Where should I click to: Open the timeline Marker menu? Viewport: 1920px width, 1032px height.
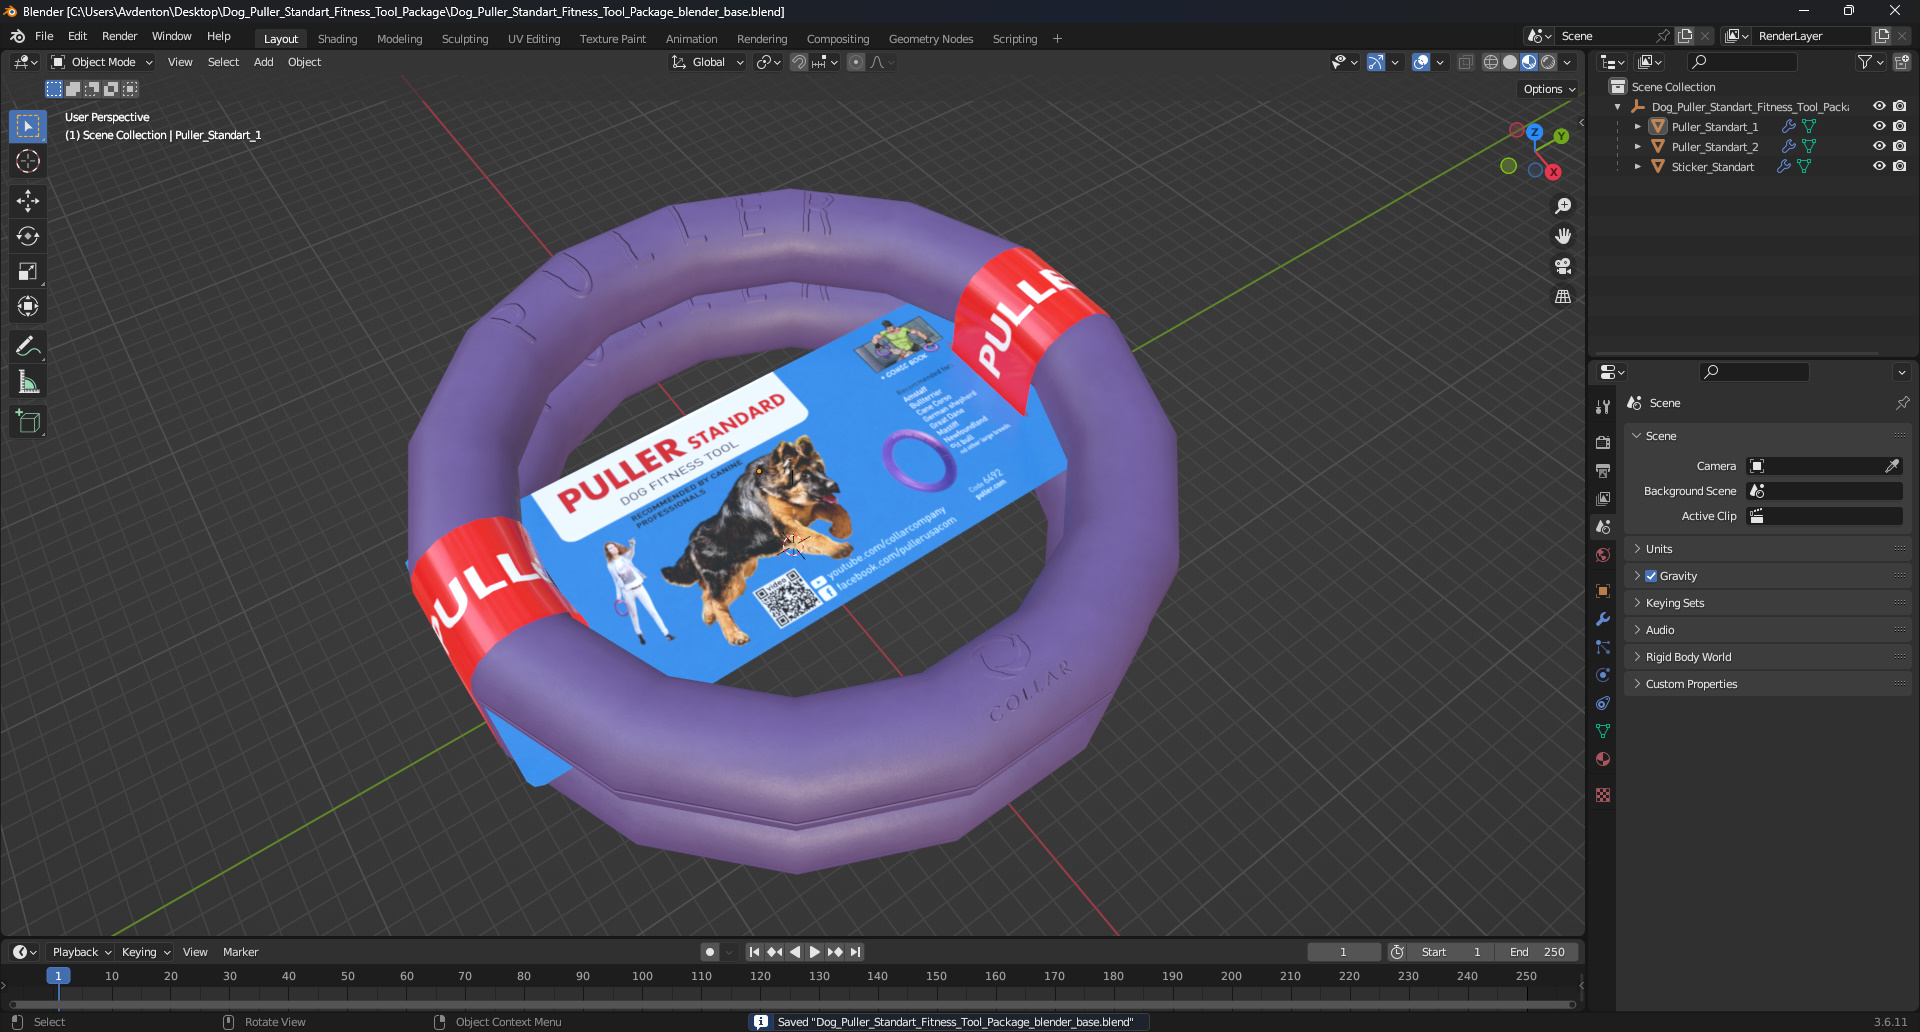point(240,952)
